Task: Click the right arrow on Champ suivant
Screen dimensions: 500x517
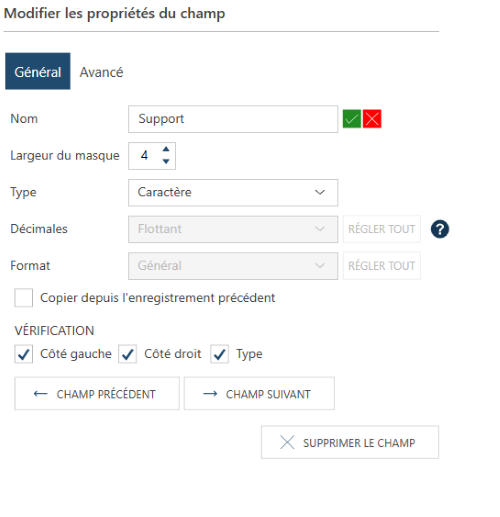Action: click(x=210, y=394)
